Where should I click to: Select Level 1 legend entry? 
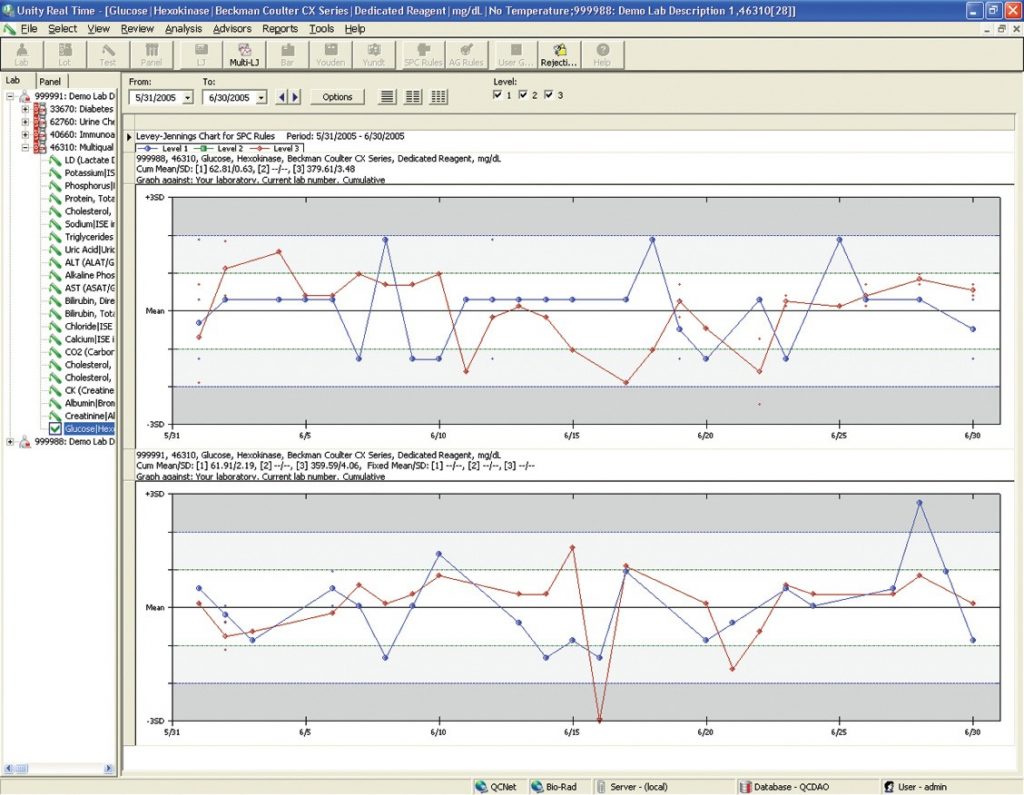(x=165, y=148)
